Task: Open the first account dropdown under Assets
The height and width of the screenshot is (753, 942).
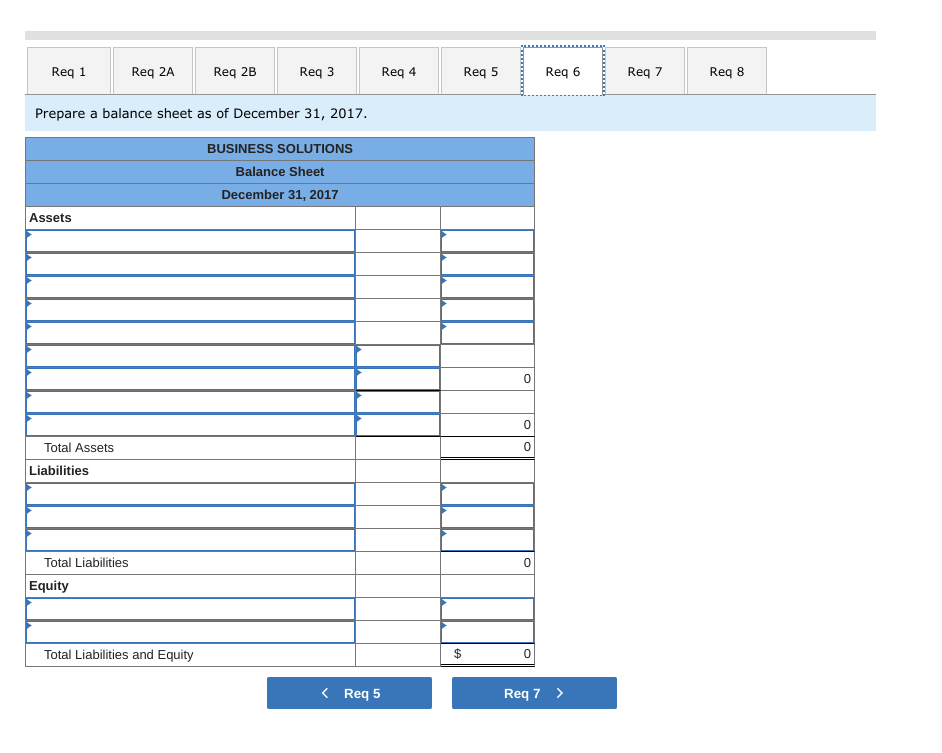Action: tap(190, 240)
